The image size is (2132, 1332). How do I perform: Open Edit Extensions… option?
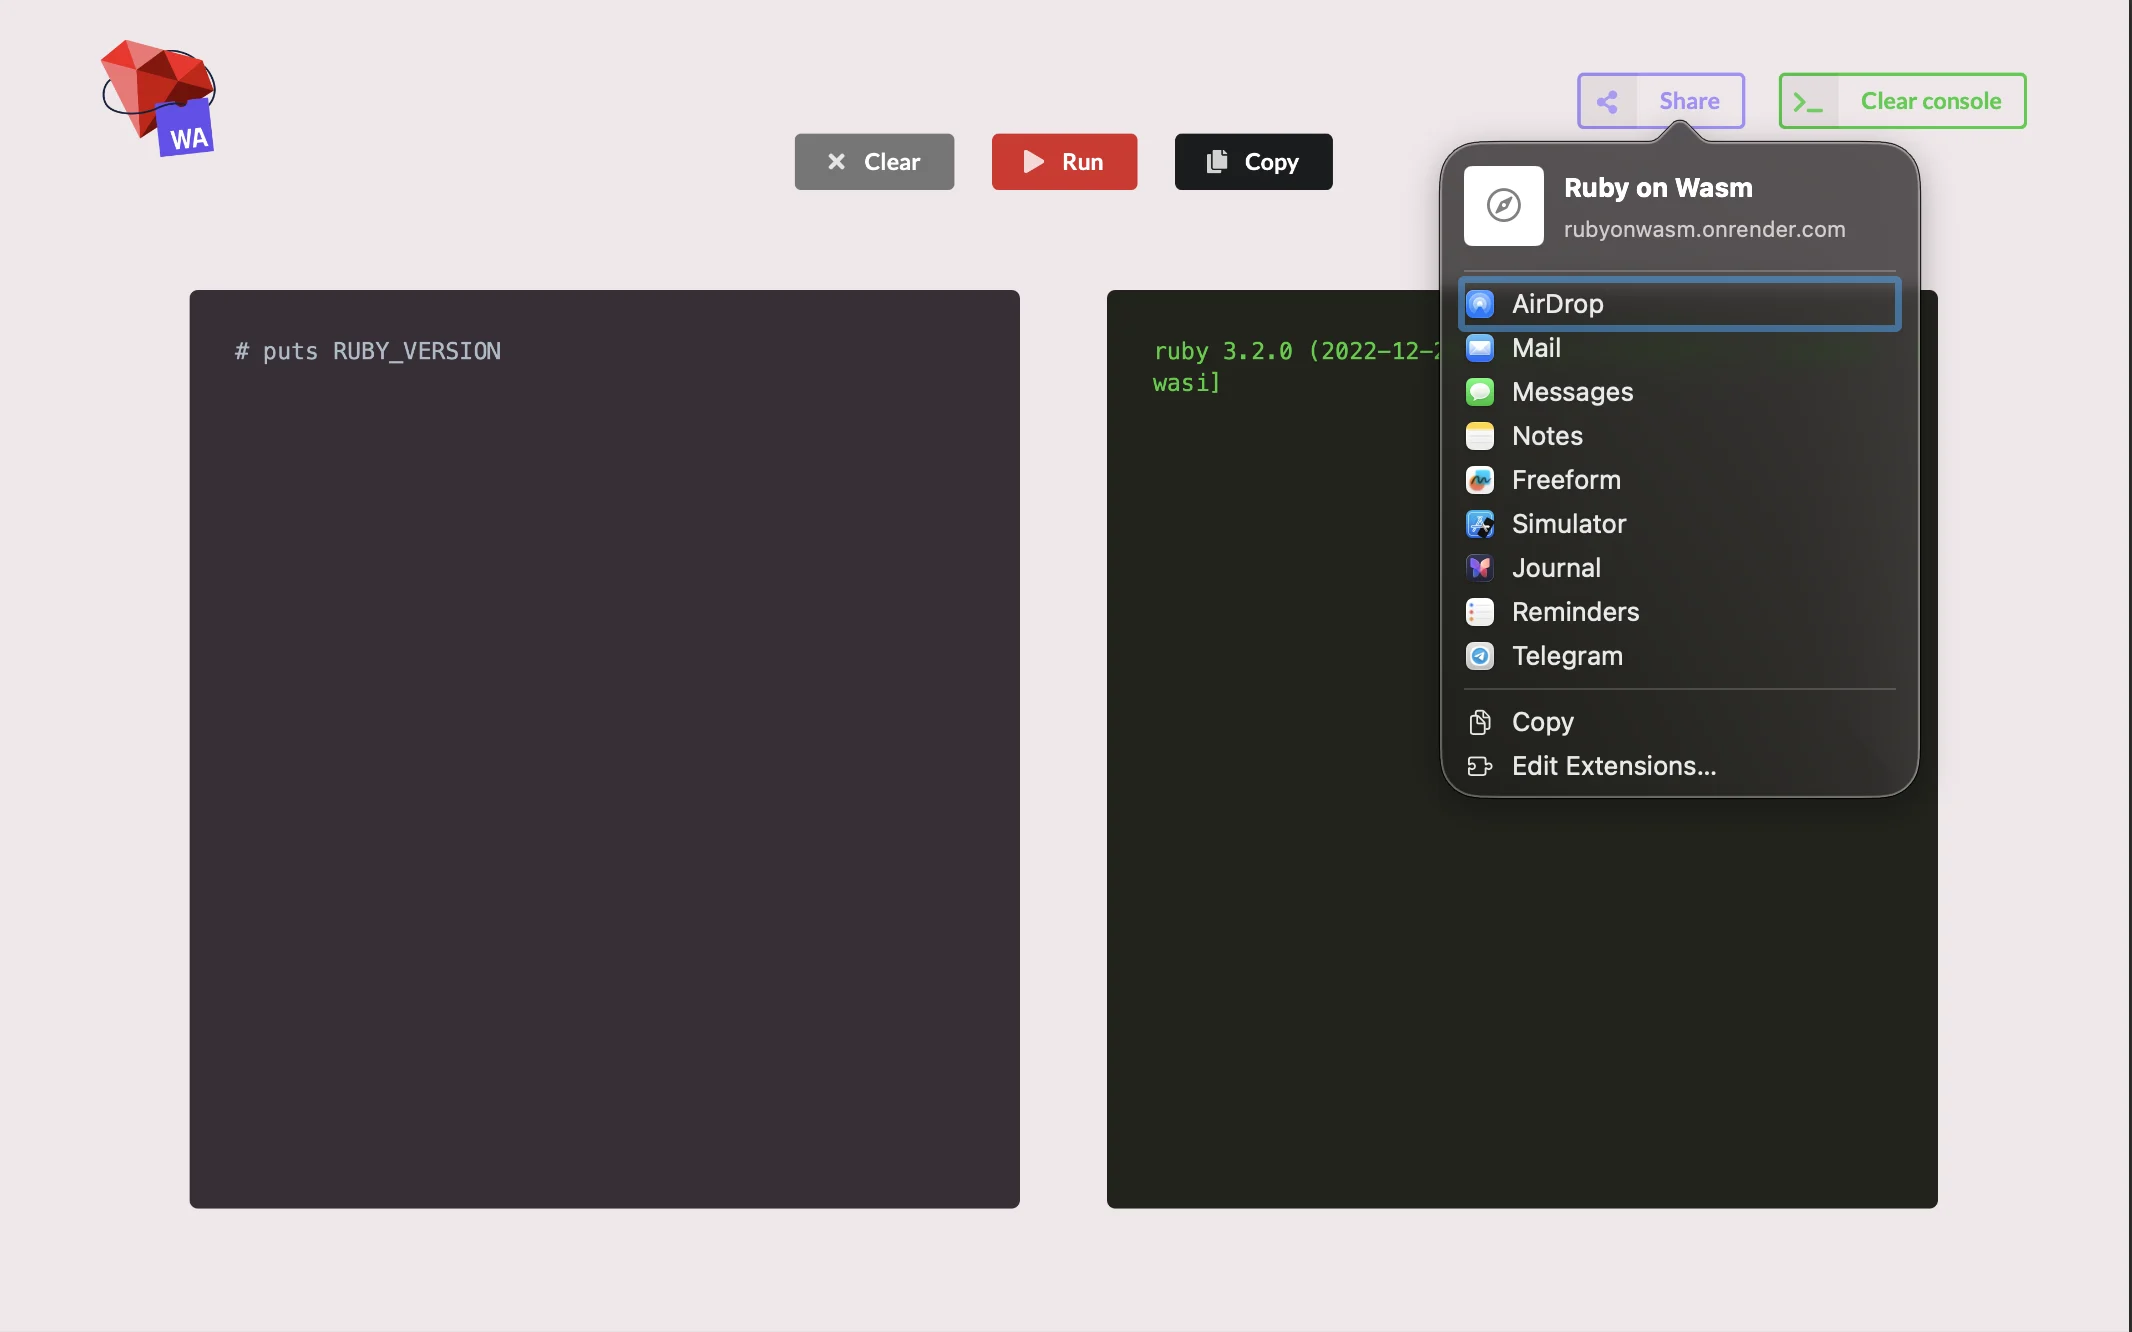pyautogui.click(x=1613, y=766)
